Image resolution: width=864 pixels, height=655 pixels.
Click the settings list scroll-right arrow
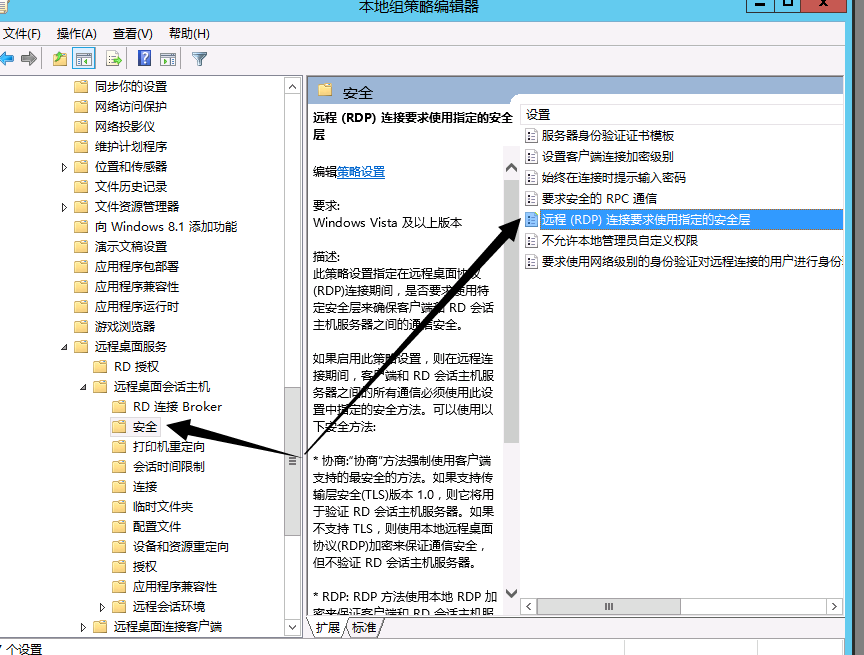(834, 607)
